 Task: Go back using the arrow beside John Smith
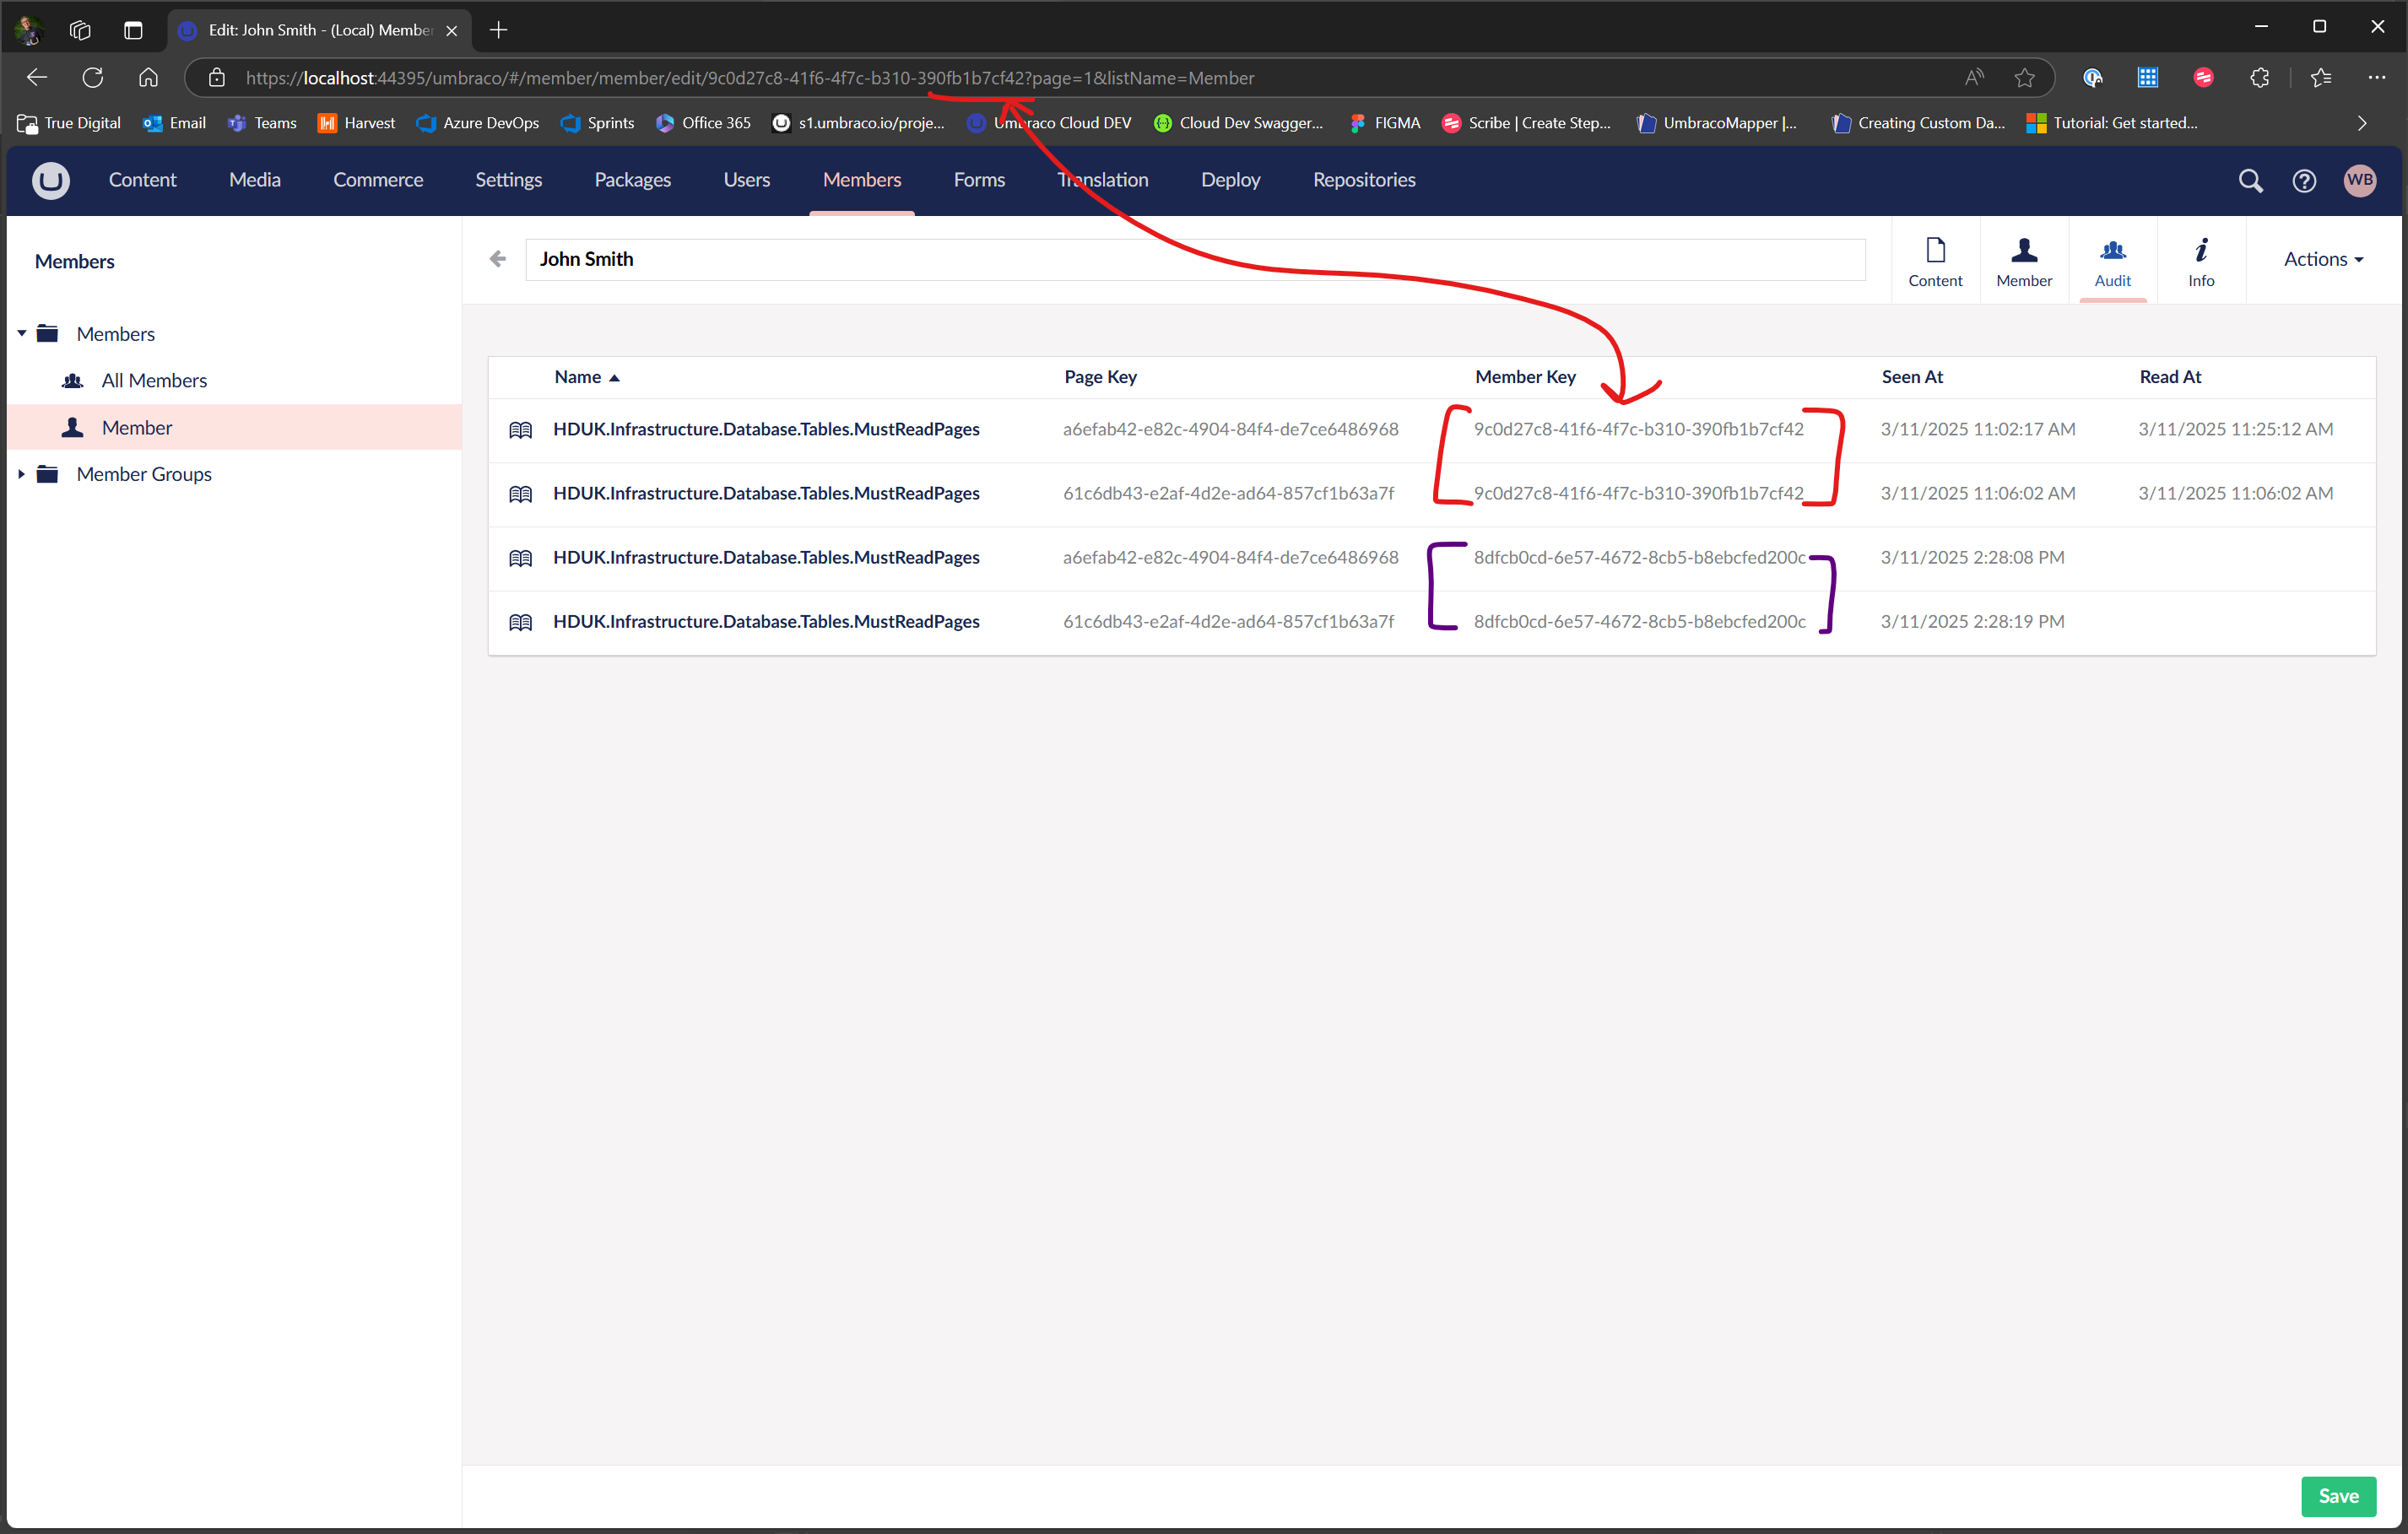click(498, 259)
